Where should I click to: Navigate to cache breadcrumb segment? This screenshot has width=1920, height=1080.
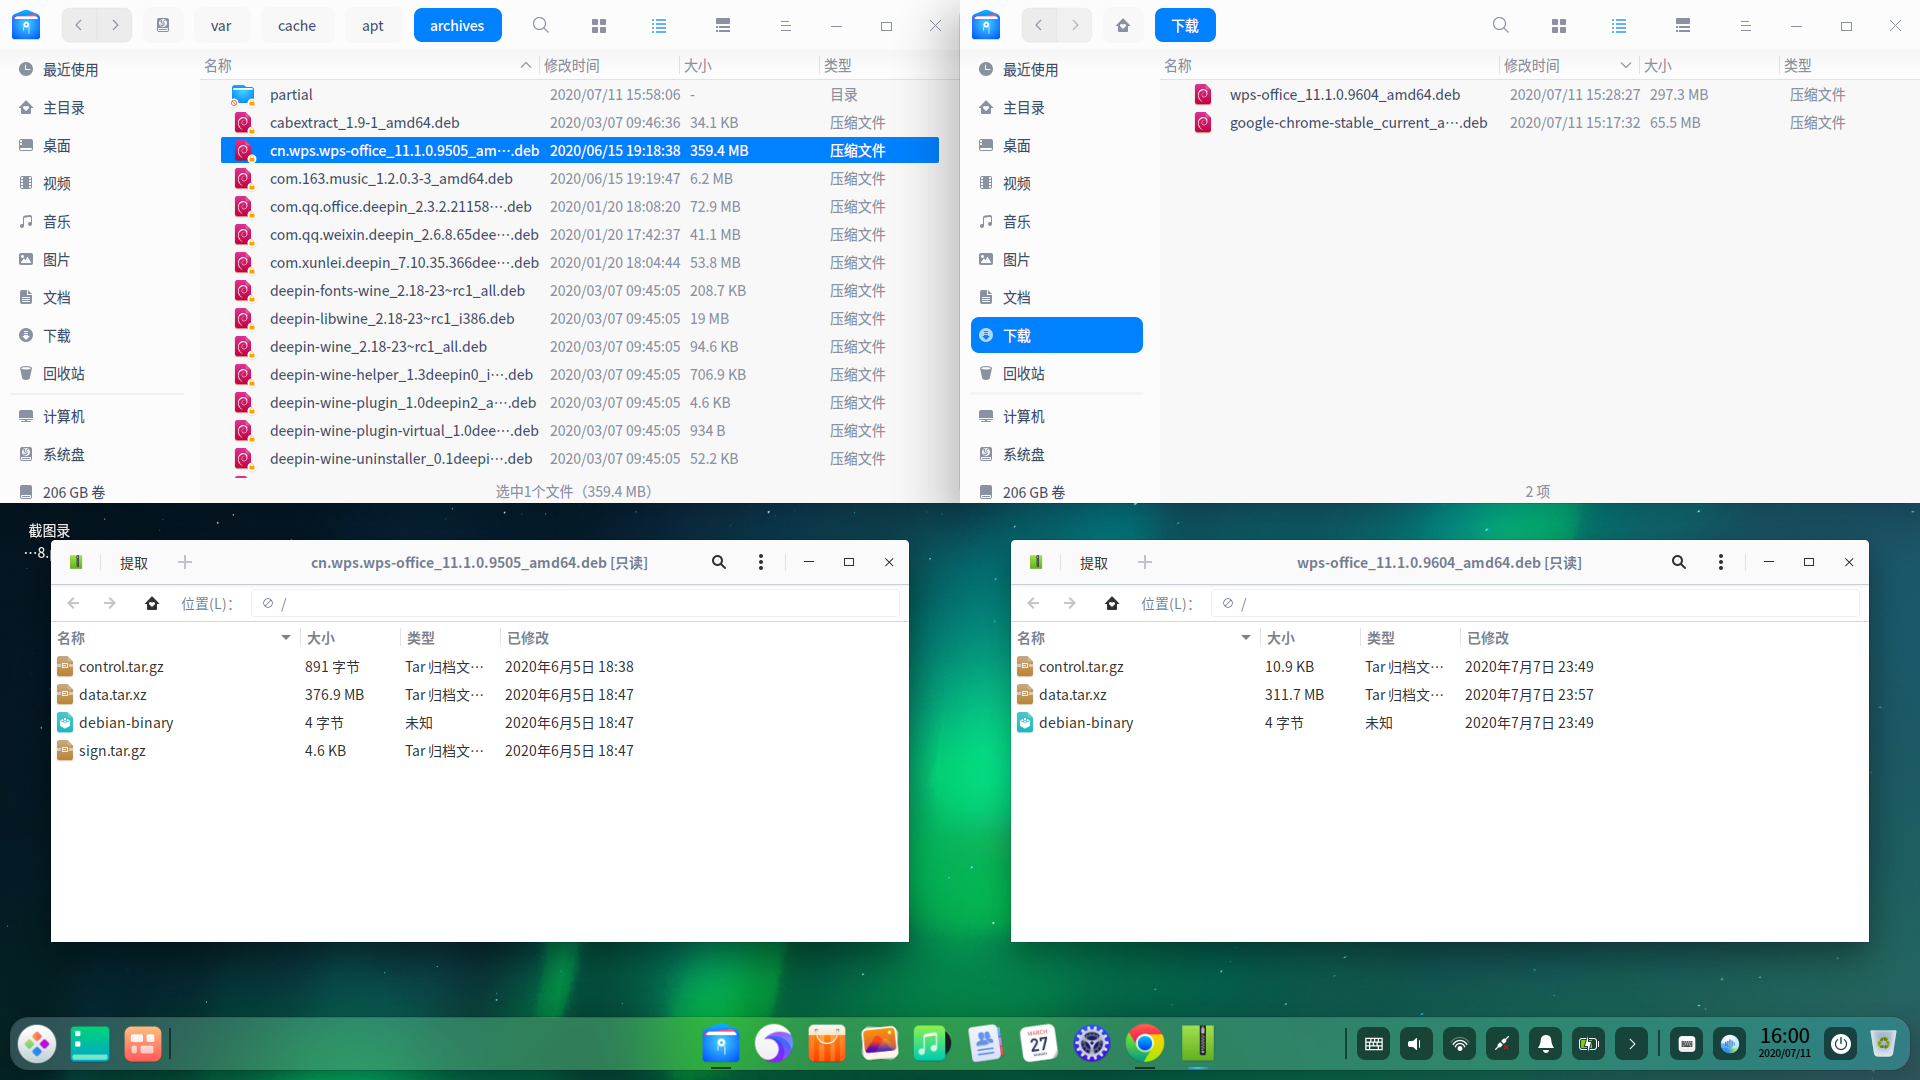pyautogui.click(x=296, y=26)
